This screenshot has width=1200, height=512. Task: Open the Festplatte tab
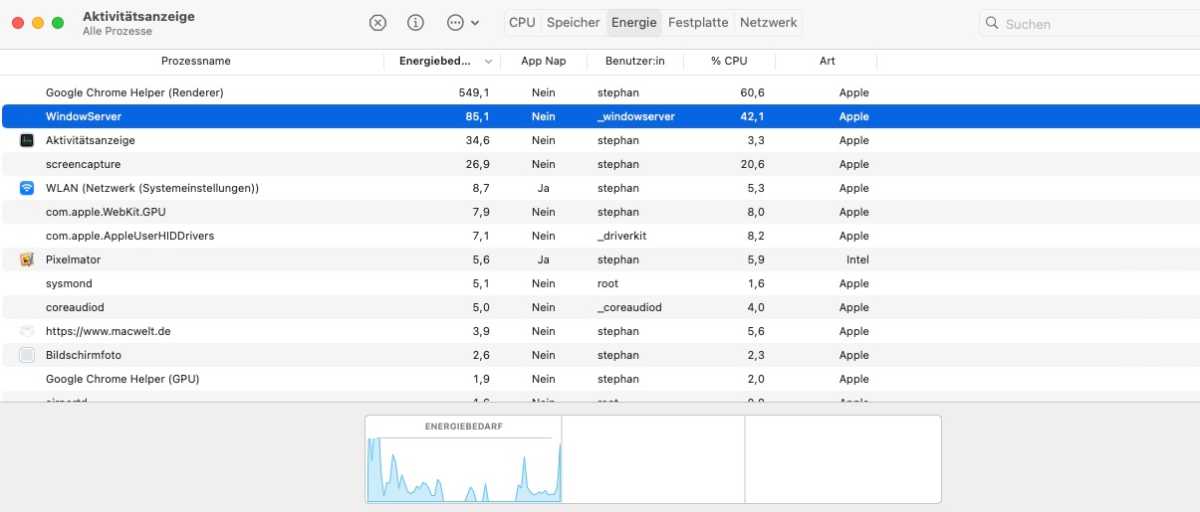pos(698,22)
